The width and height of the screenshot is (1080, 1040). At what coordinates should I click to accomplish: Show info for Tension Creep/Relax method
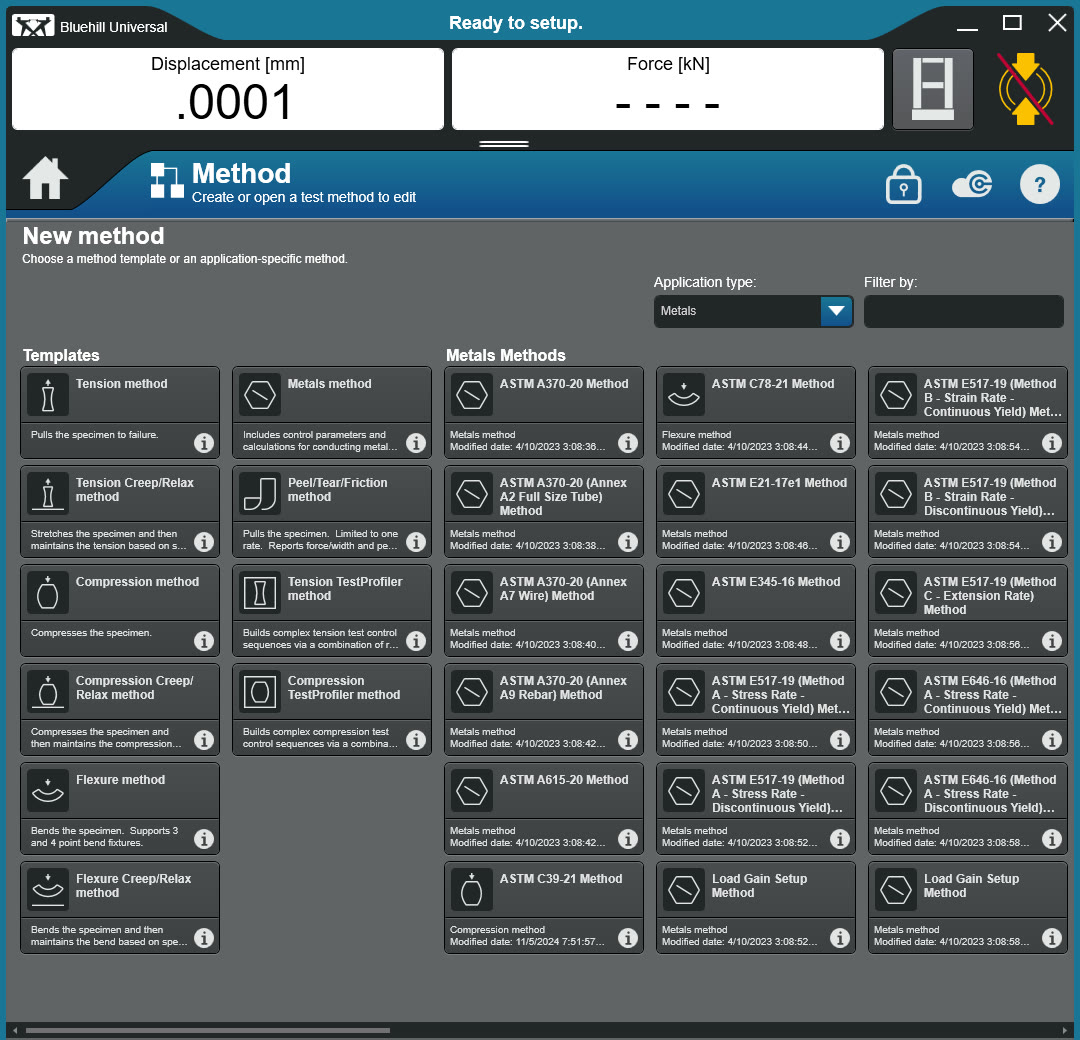[204, 542]
